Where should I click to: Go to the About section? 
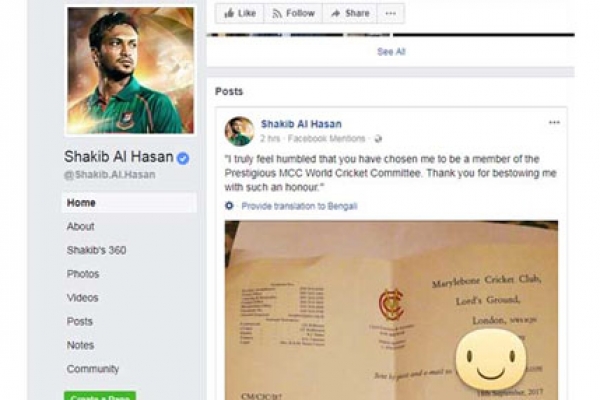pyautogui.click(x=80, y=226)
